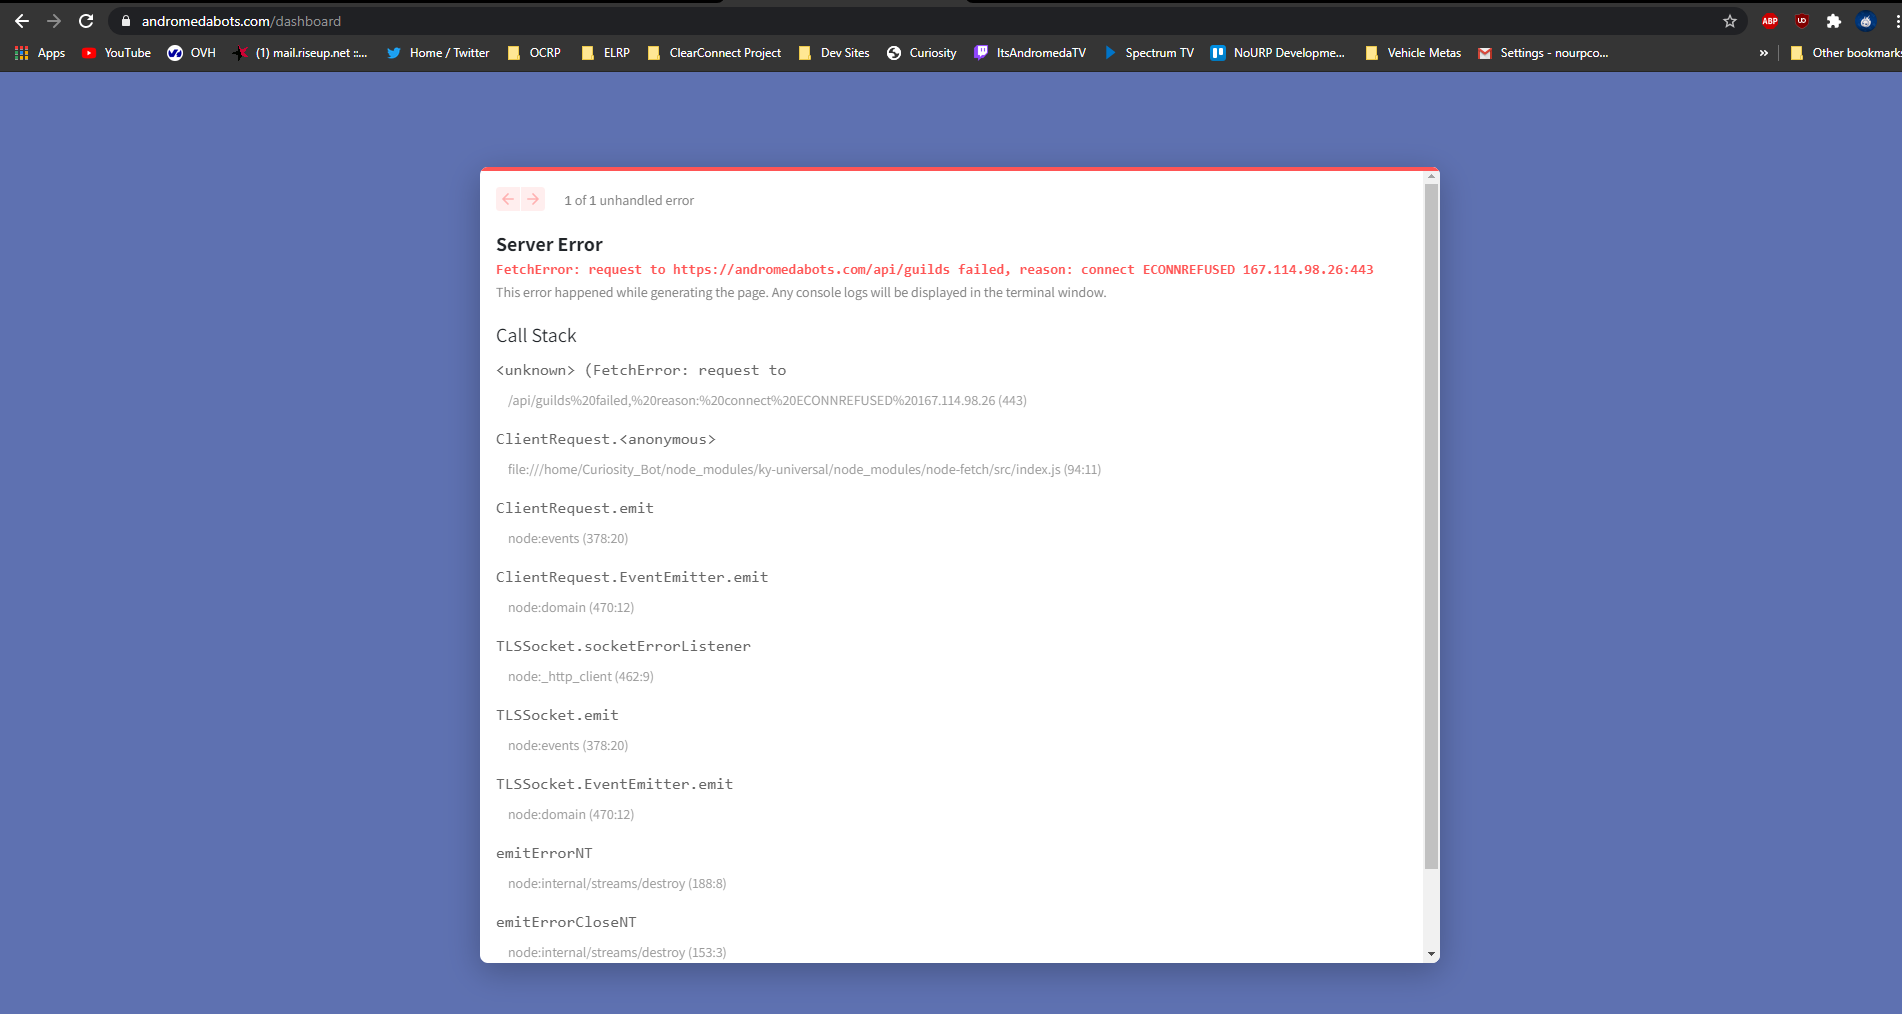Go to previous error with left arrow
The width and height of the screenshot is (1902, 1014).
pos(508,199)
